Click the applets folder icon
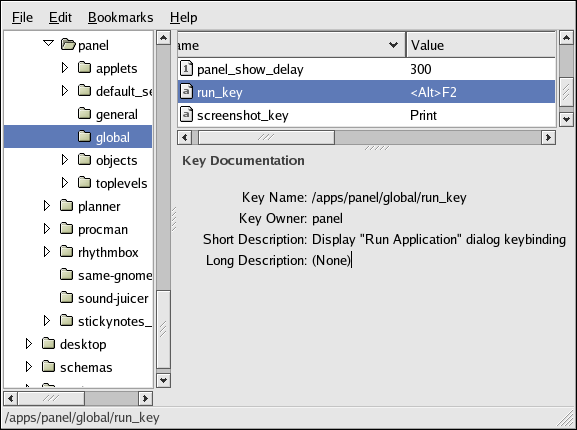The height and width of the screenshot is (430, 577). [85, 68]
